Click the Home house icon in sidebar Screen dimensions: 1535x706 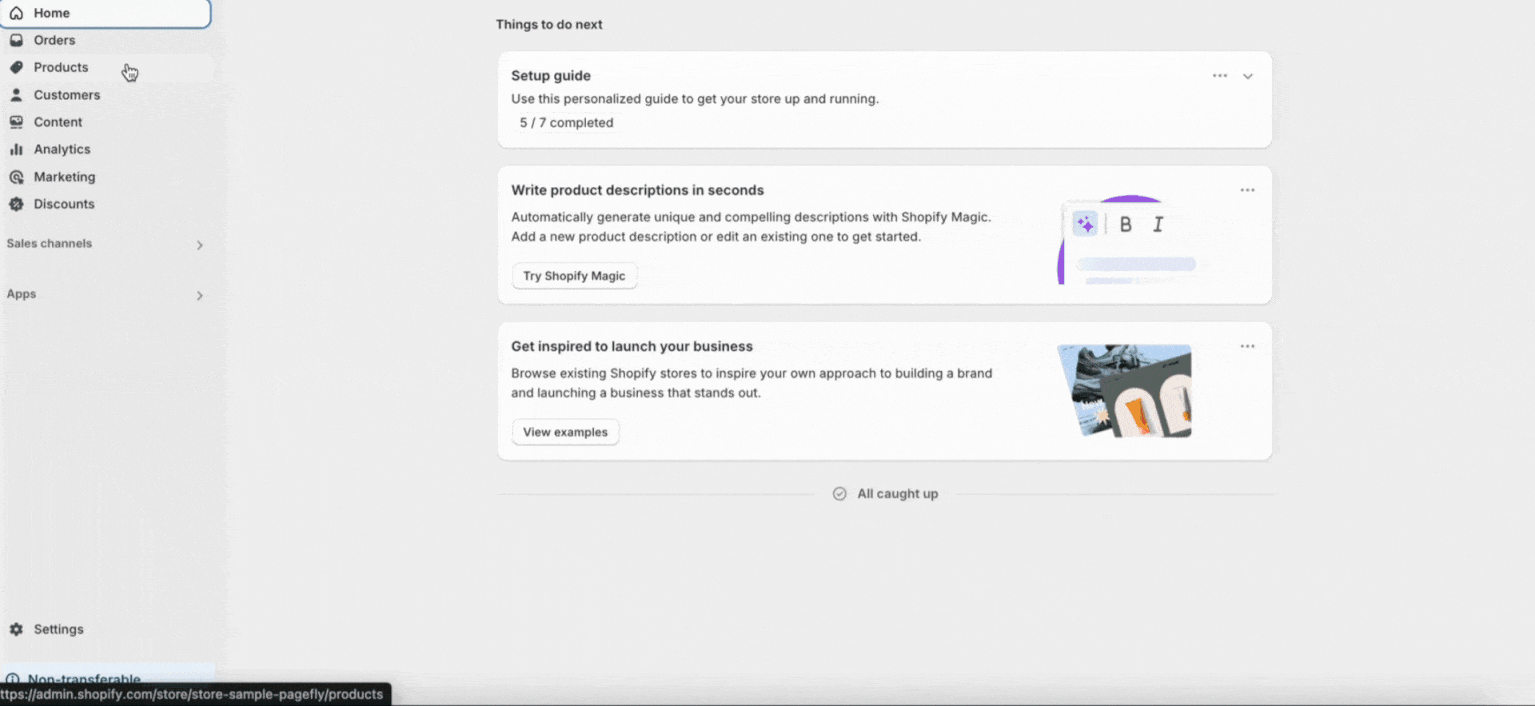(16, 13)
